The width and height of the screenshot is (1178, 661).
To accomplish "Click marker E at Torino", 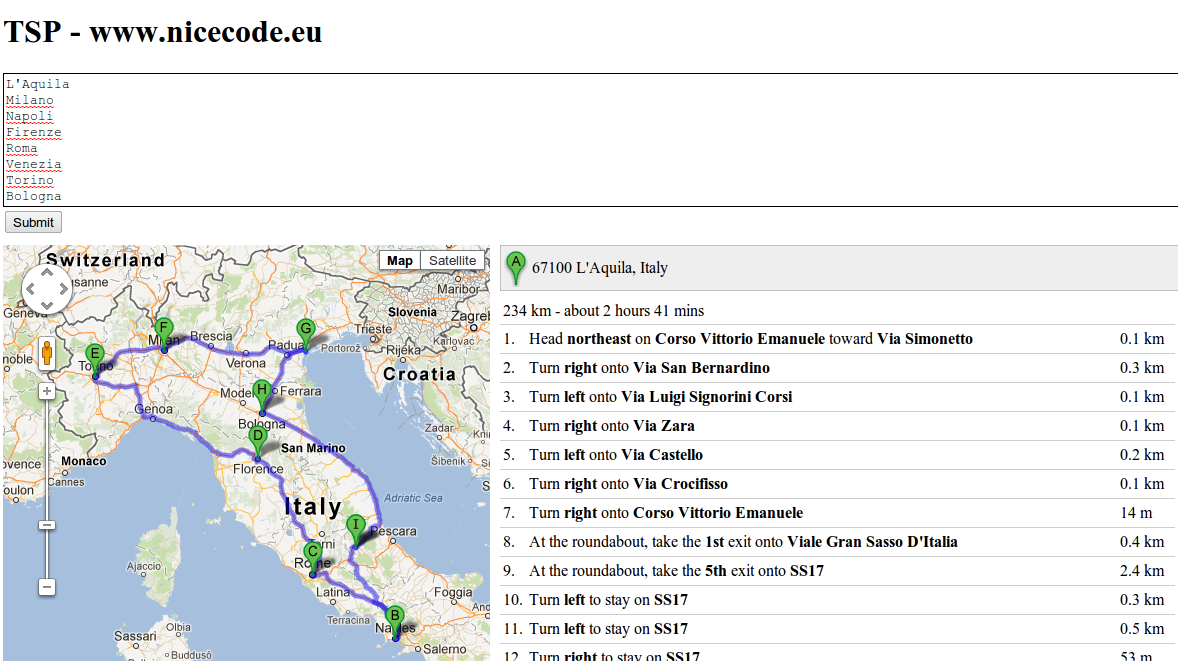I will tap(95, 361).
